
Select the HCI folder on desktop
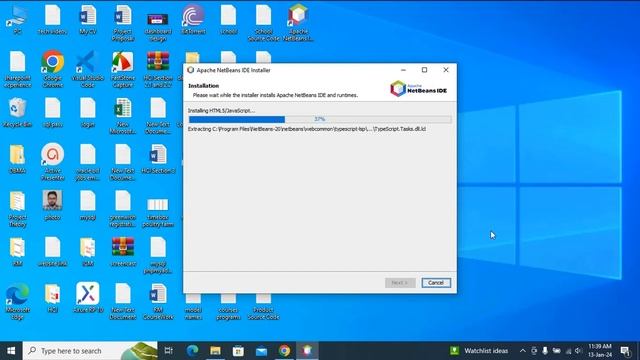53,298
